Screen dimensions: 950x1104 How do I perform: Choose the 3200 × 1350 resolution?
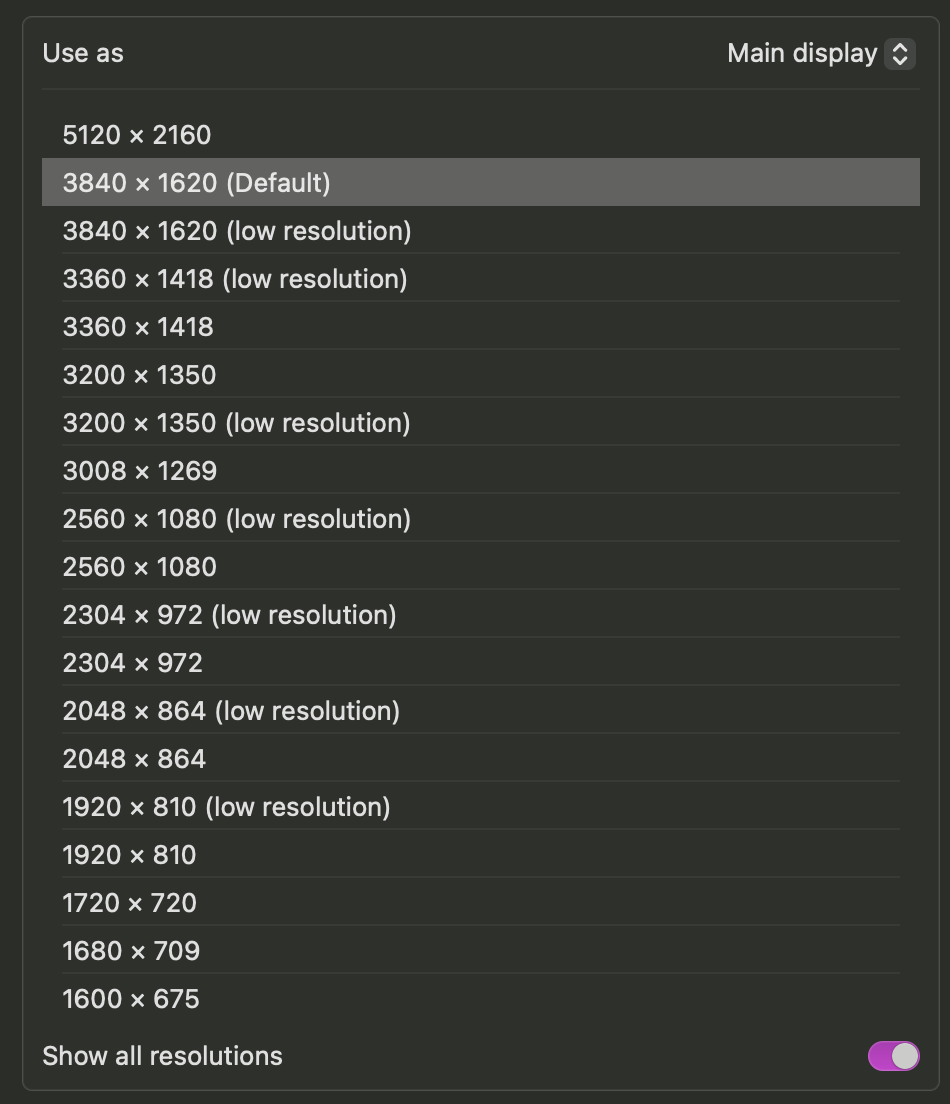(139, 375)
